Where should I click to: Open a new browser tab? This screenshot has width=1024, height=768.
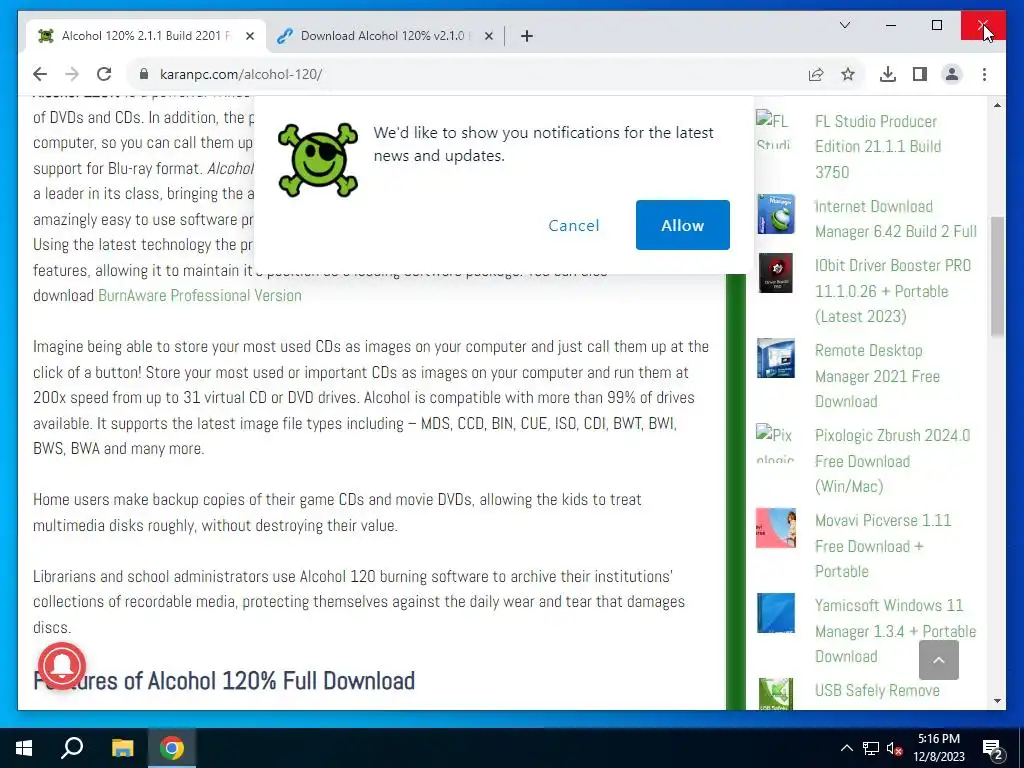click(527, 36)
